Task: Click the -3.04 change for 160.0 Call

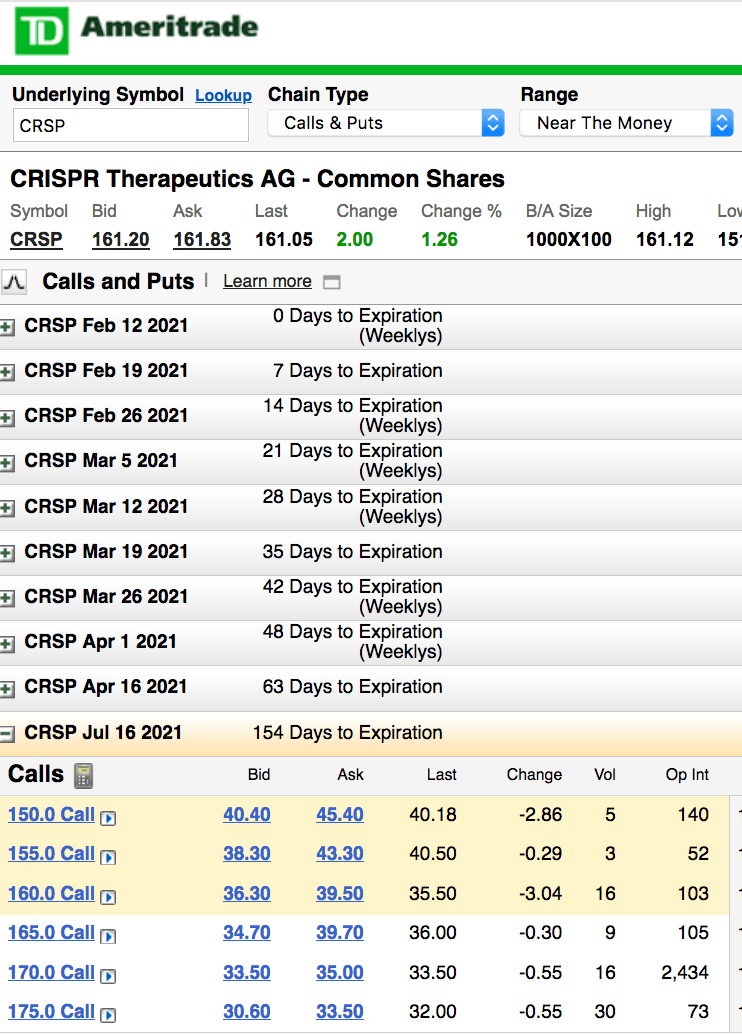Action: (540, 894)
